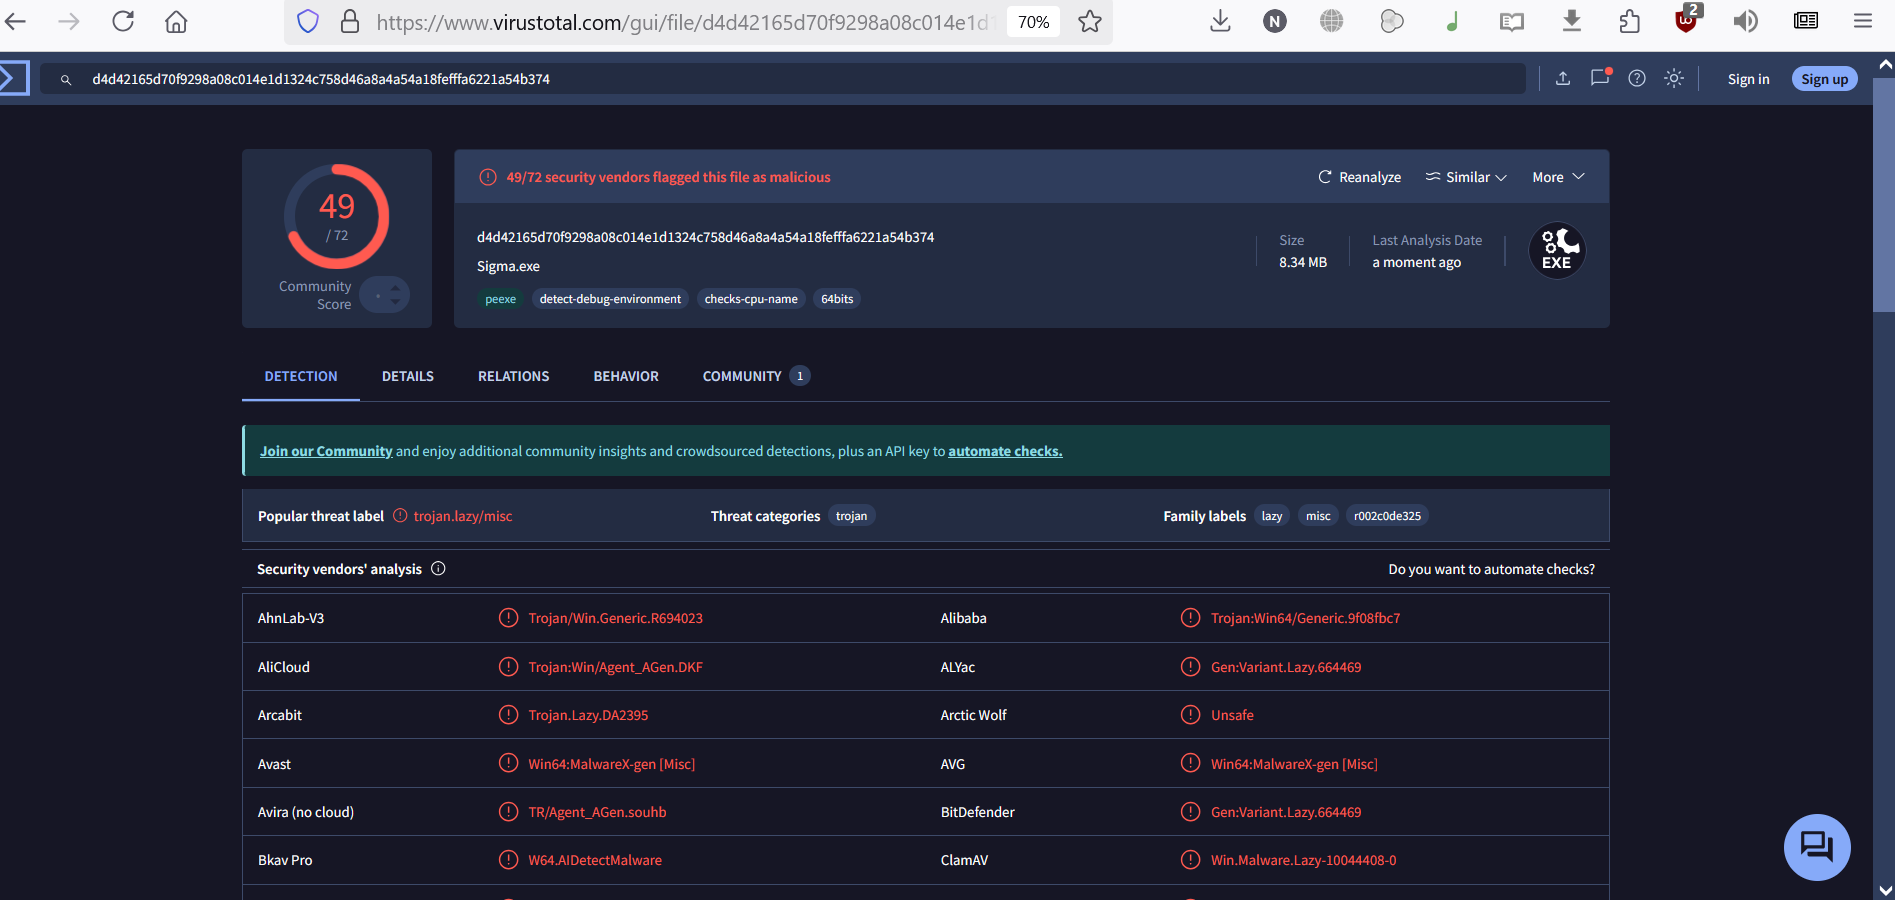The width and height of the screenshot is (1895, 900).
Task: Open the browser home page
Action: [176, 21]
